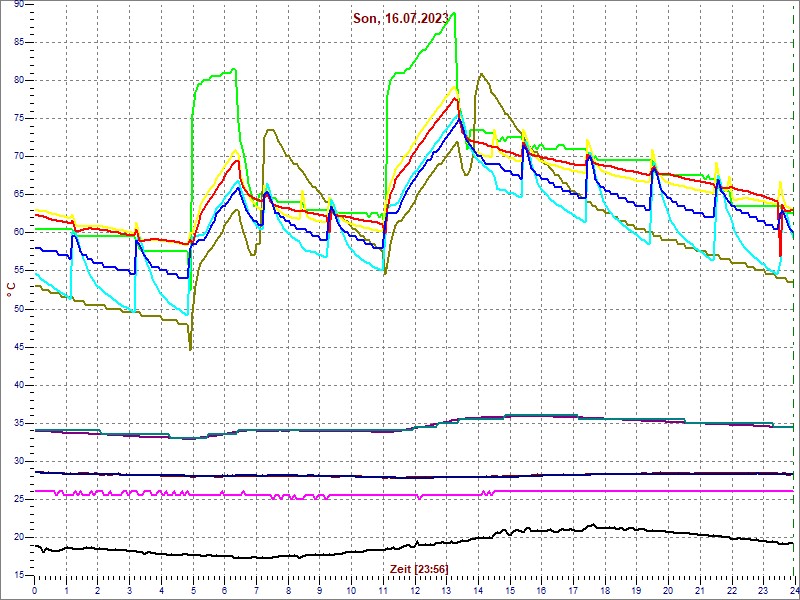Select the 20 value on the temperature axis

pyautogui.click(x=18, y=537)
